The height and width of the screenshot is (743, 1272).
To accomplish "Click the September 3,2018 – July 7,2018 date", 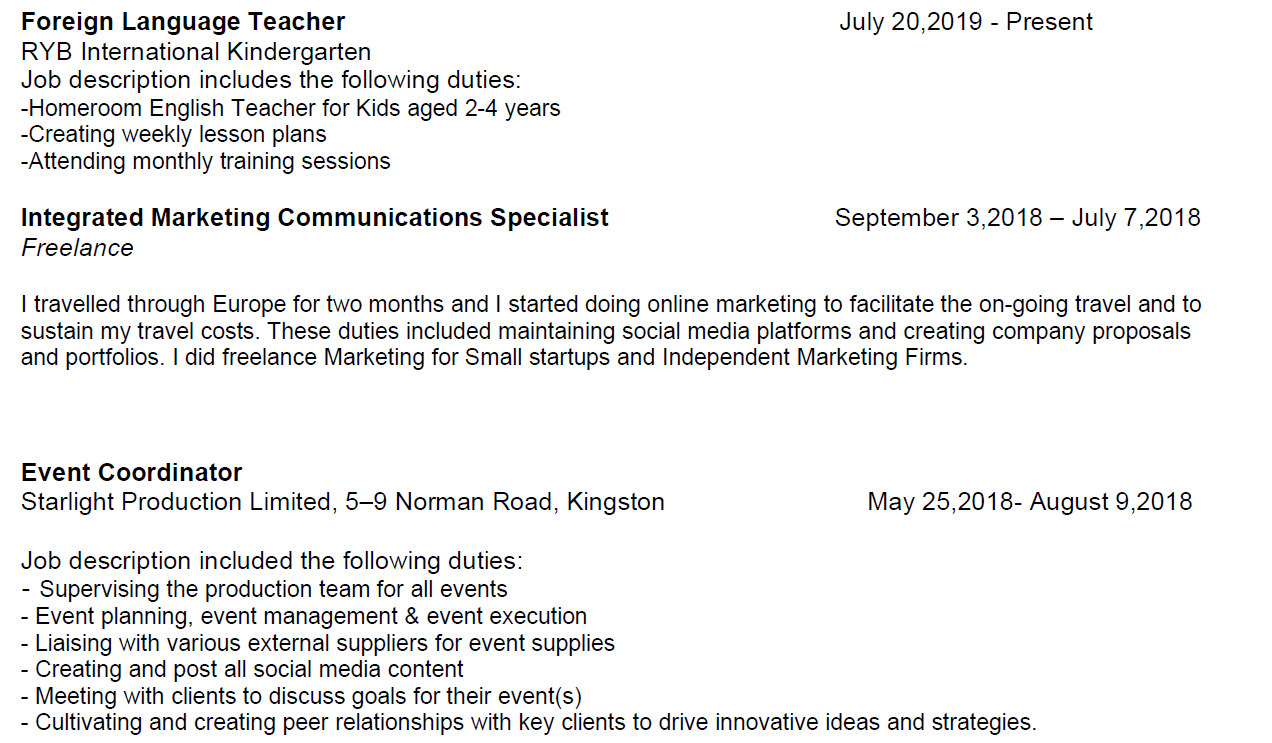I will coord(1017,218).
